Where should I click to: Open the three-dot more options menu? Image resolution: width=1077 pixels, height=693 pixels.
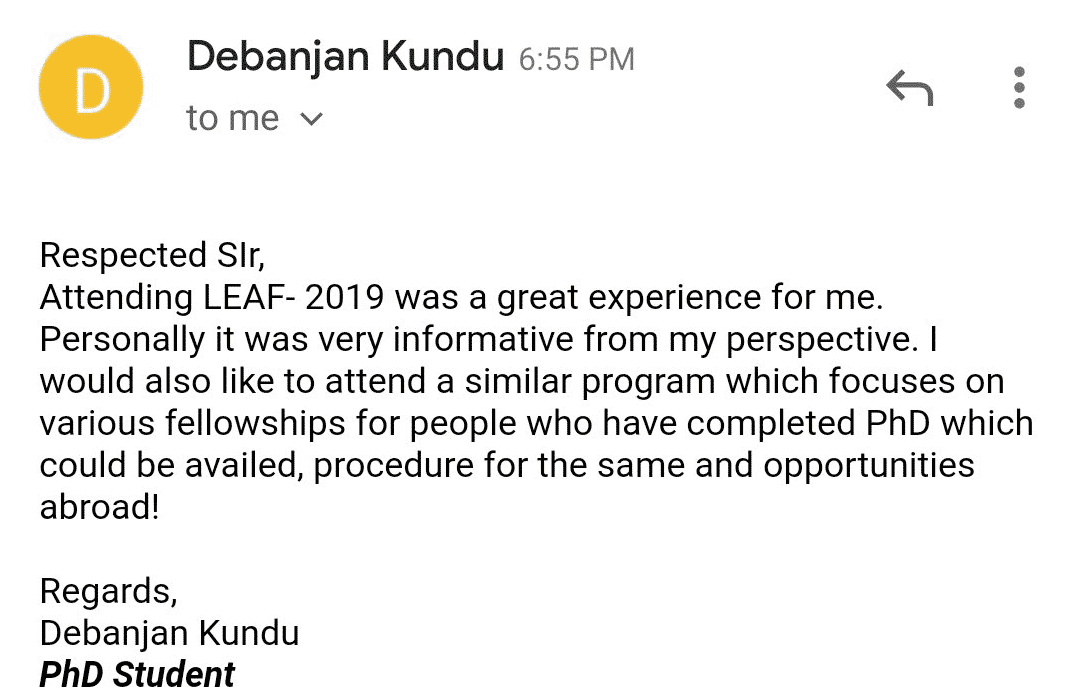(1019, 87)
